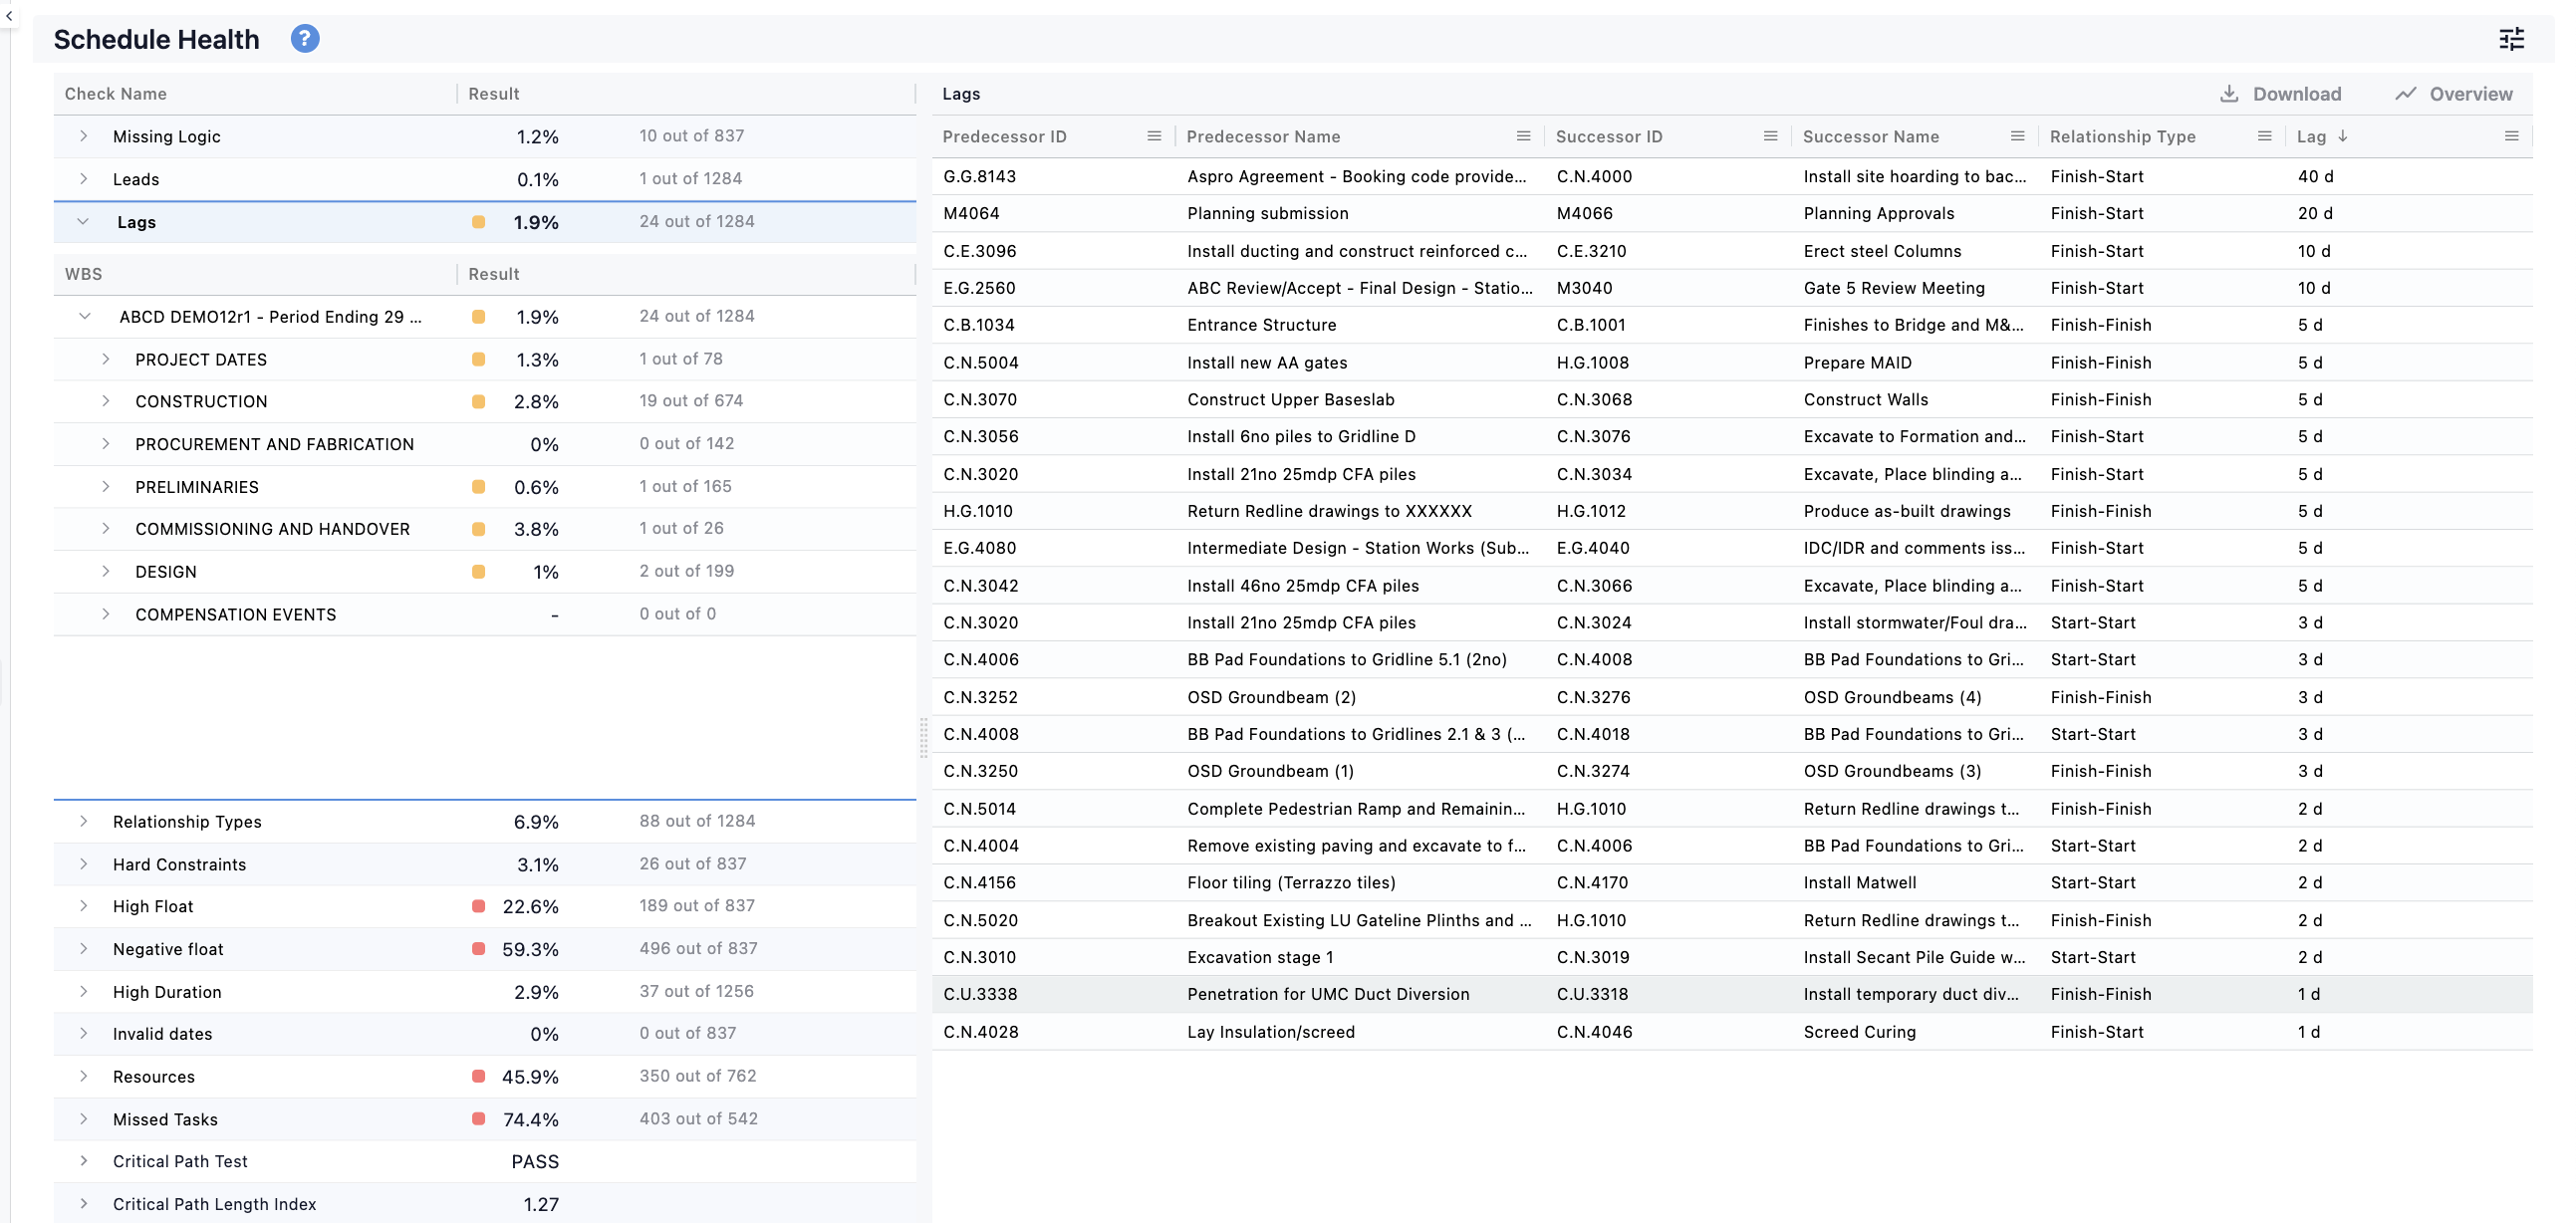
Task: Select Planning submission row
Action: coord(1732,213)
